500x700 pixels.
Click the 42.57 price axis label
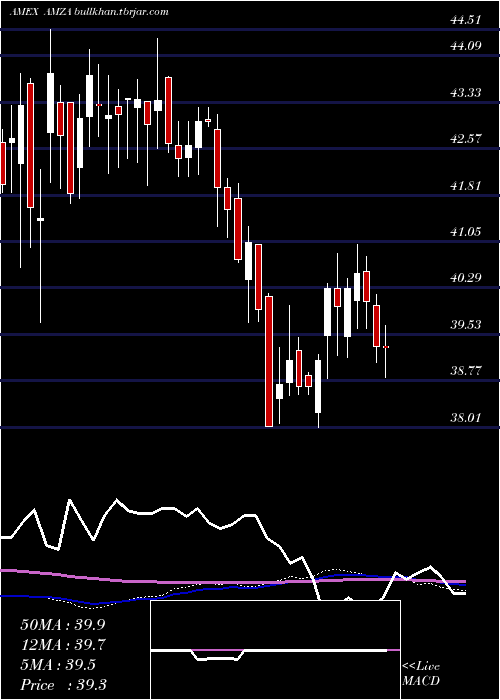[466, 138]
